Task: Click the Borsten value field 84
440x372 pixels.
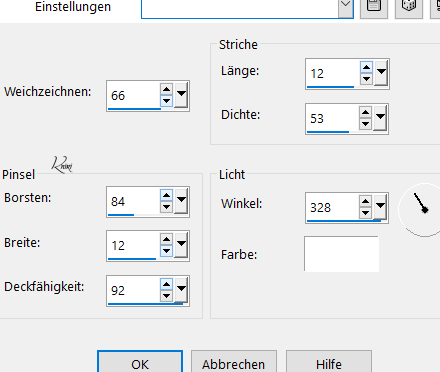Action: [134, 202]
